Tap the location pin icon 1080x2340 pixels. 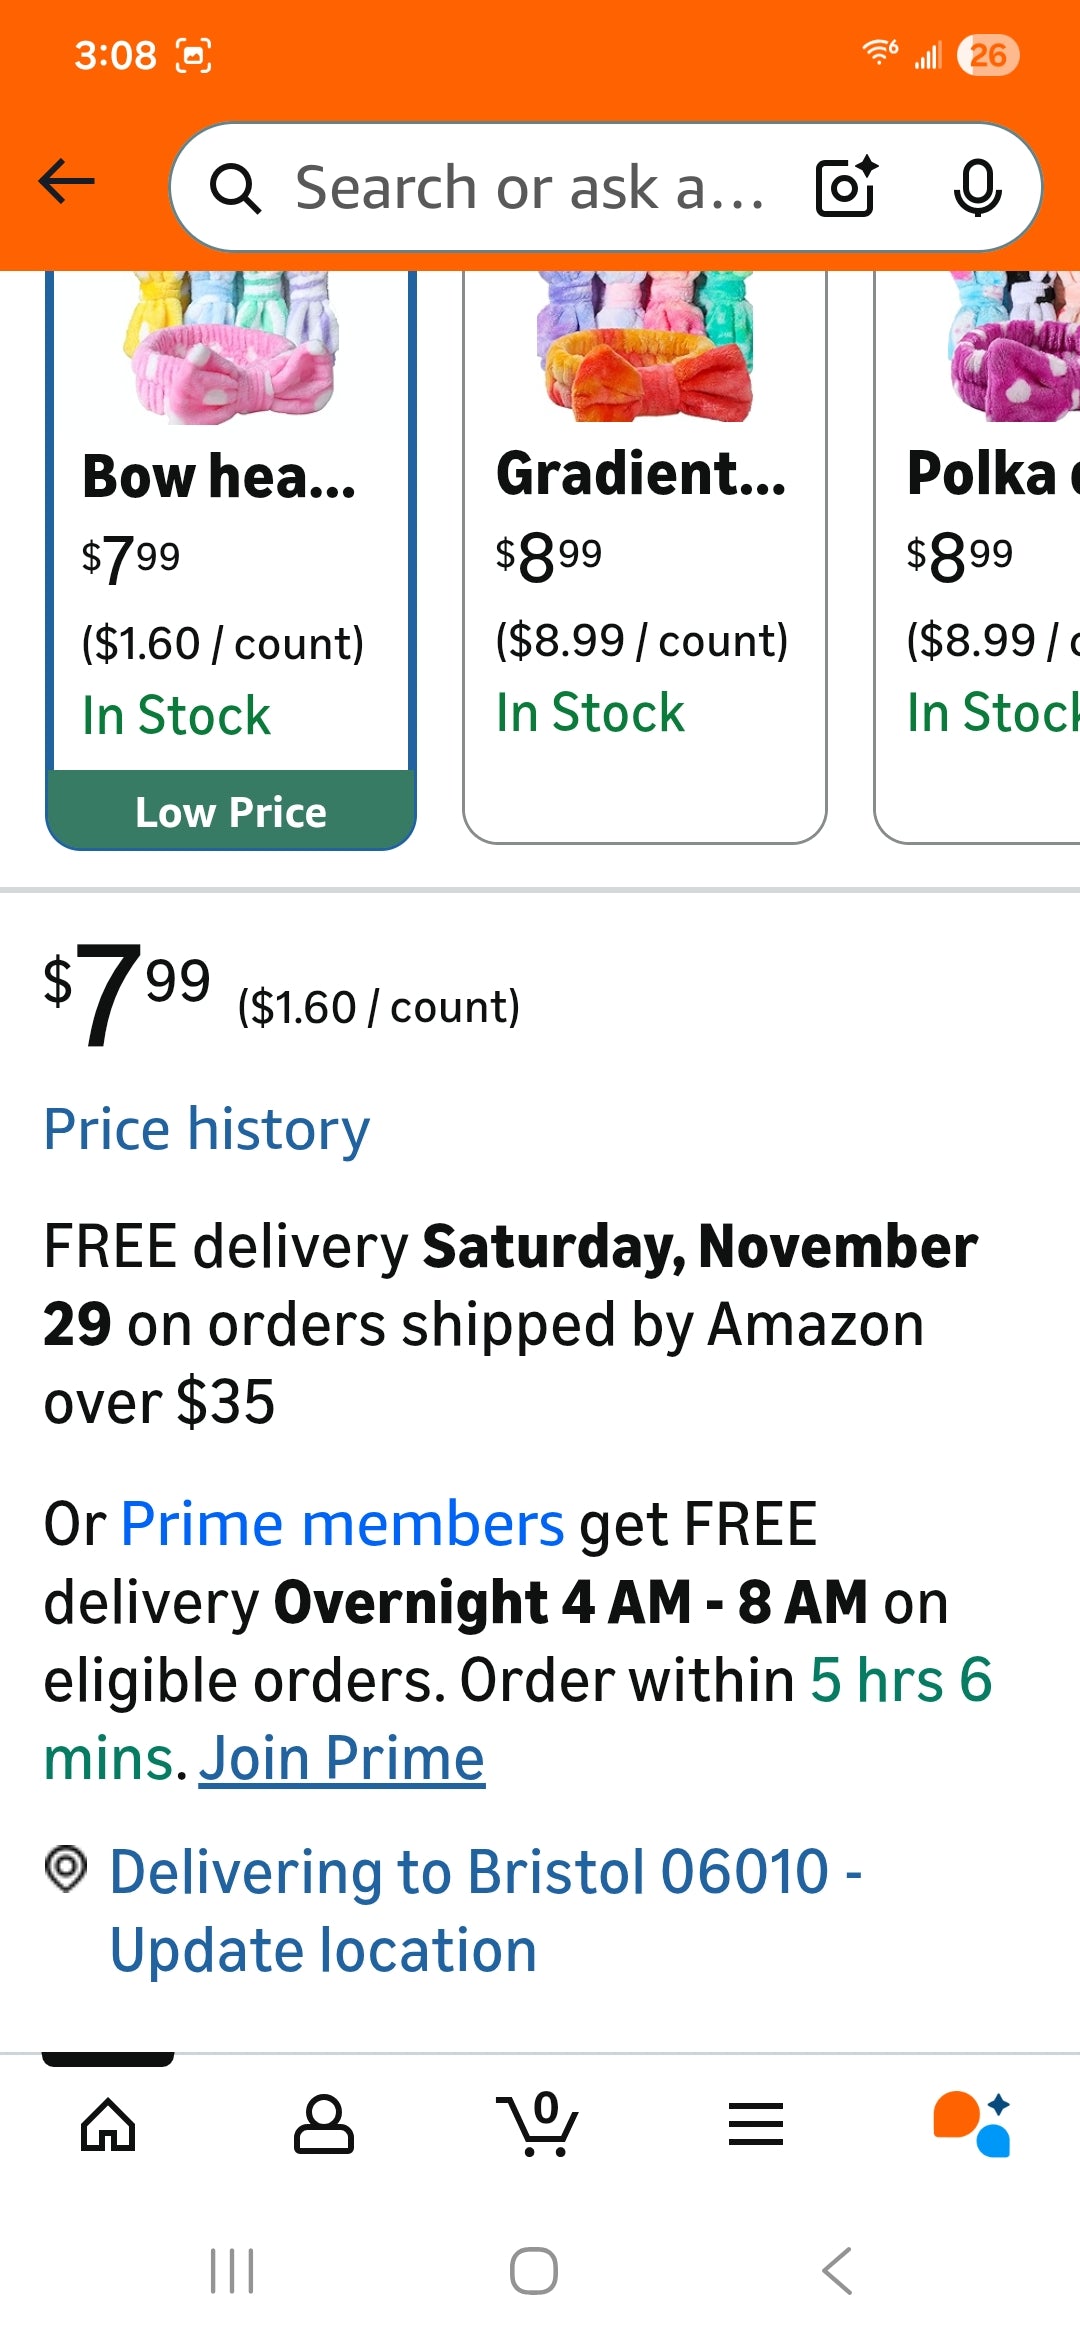[x=67, y=1868]
